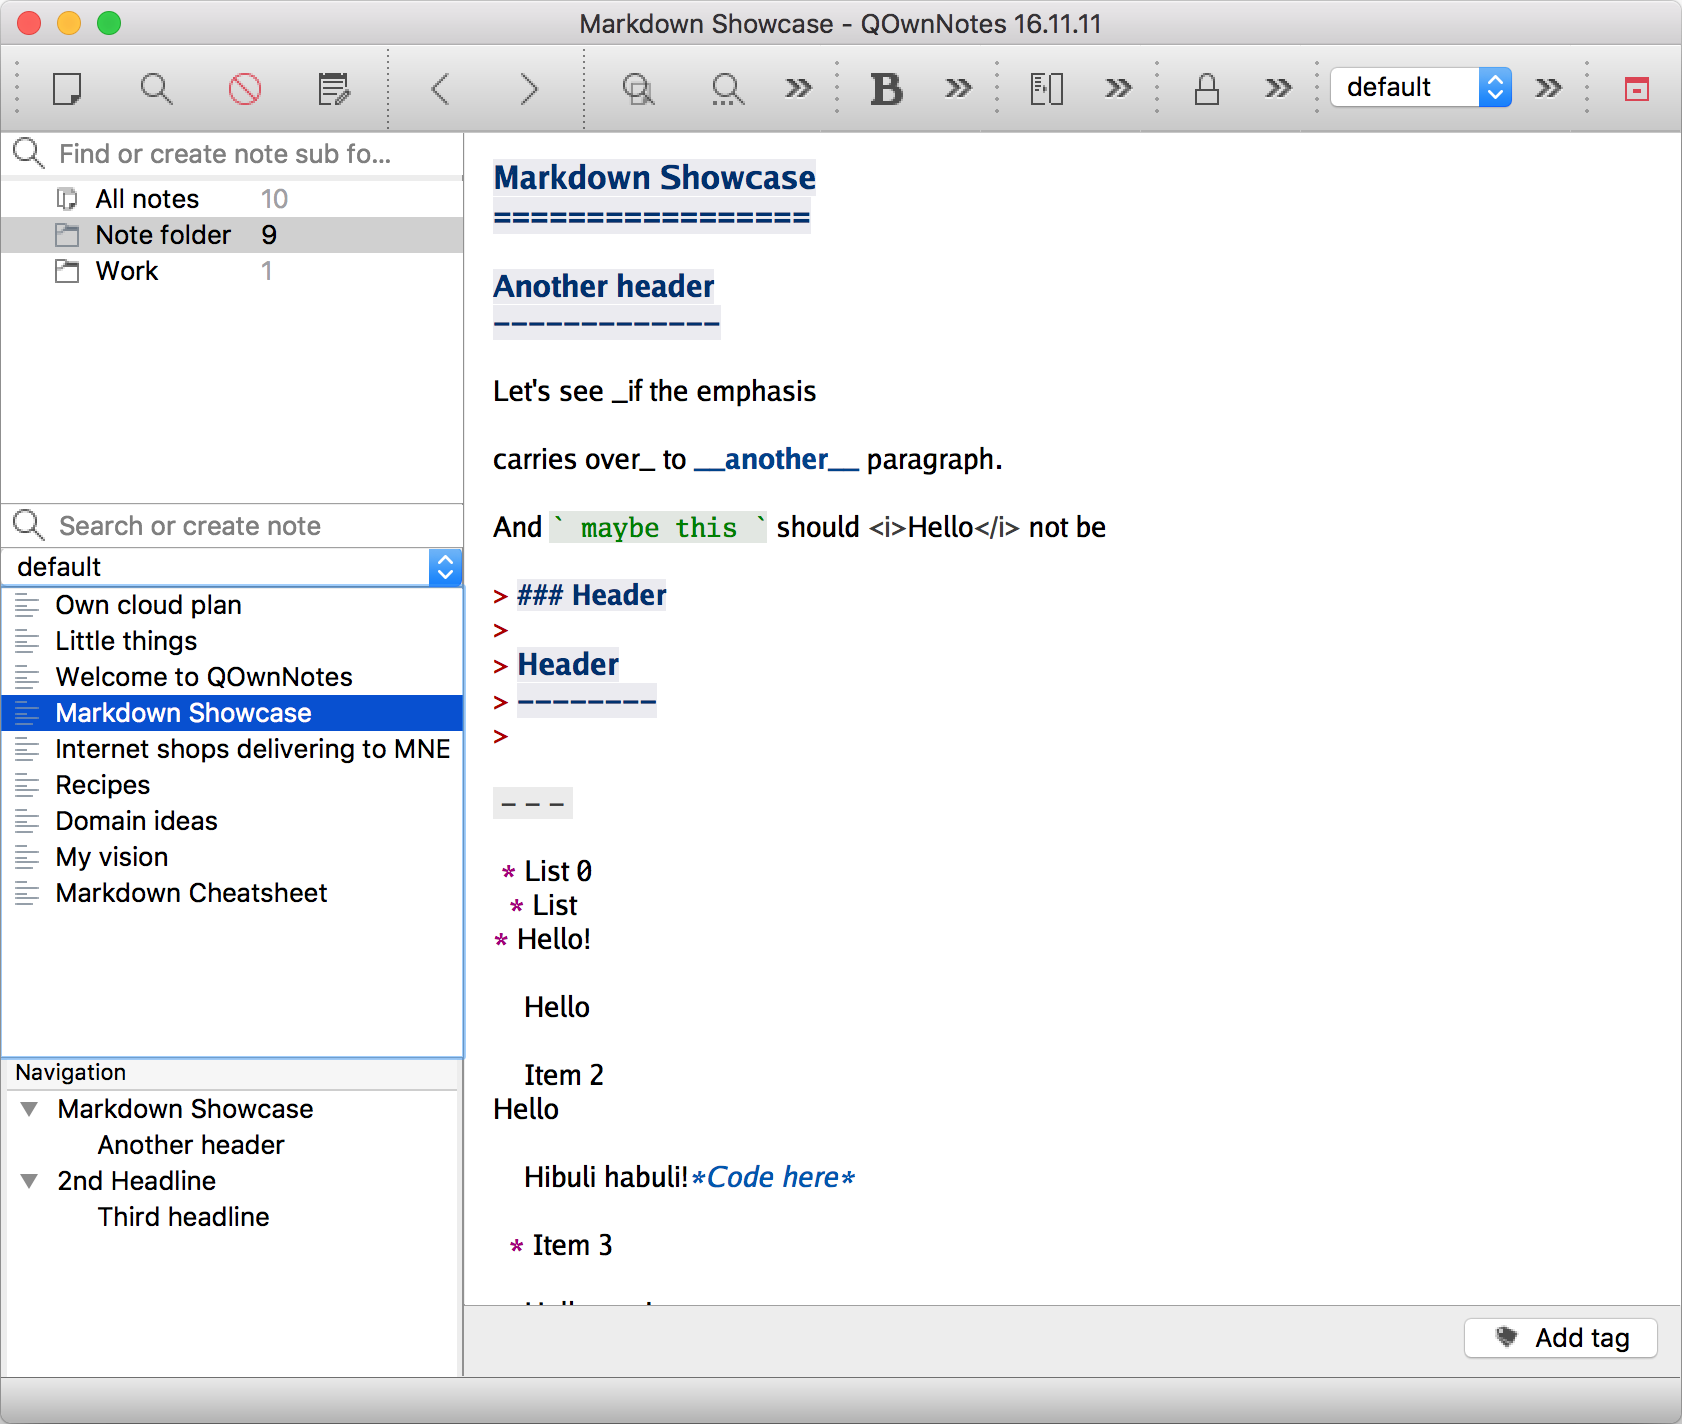Expand overflow chevron after bold icon
The height and width of the screenshot is (1424, 1682).
[958, 89]
